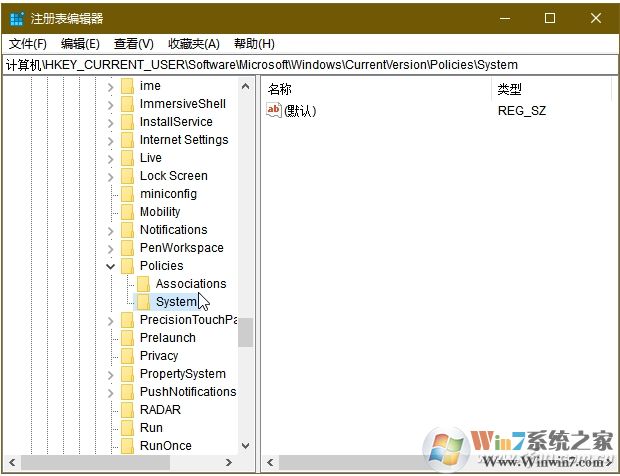
Task: Select the System key label
Action: point(176,302)
